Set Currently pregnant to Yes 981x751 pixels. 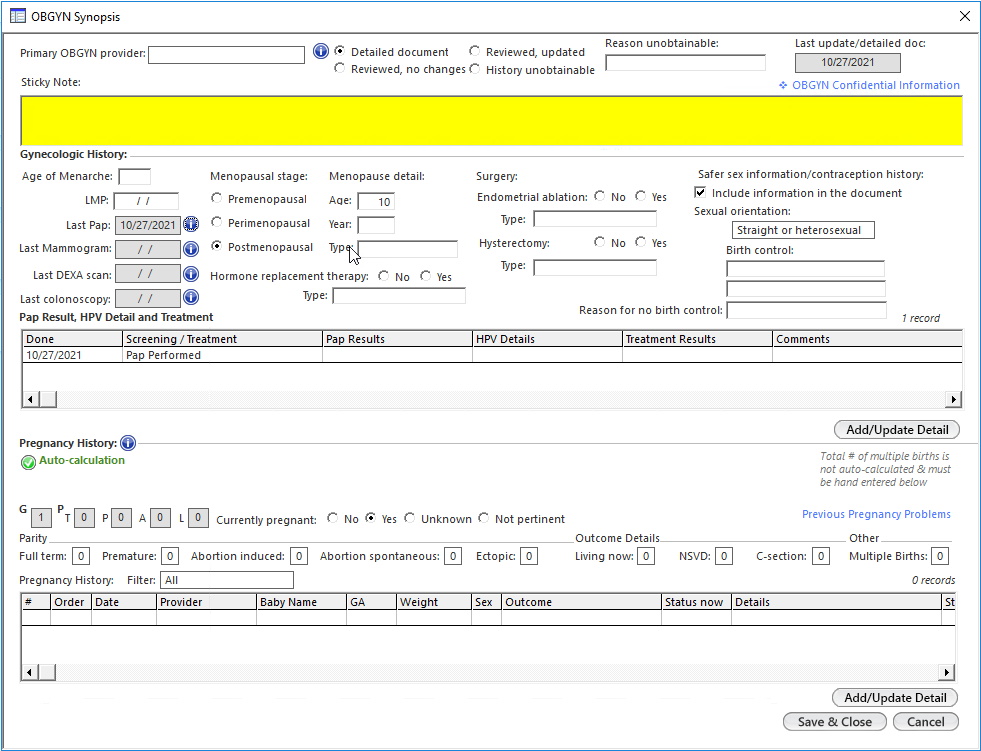370,518
